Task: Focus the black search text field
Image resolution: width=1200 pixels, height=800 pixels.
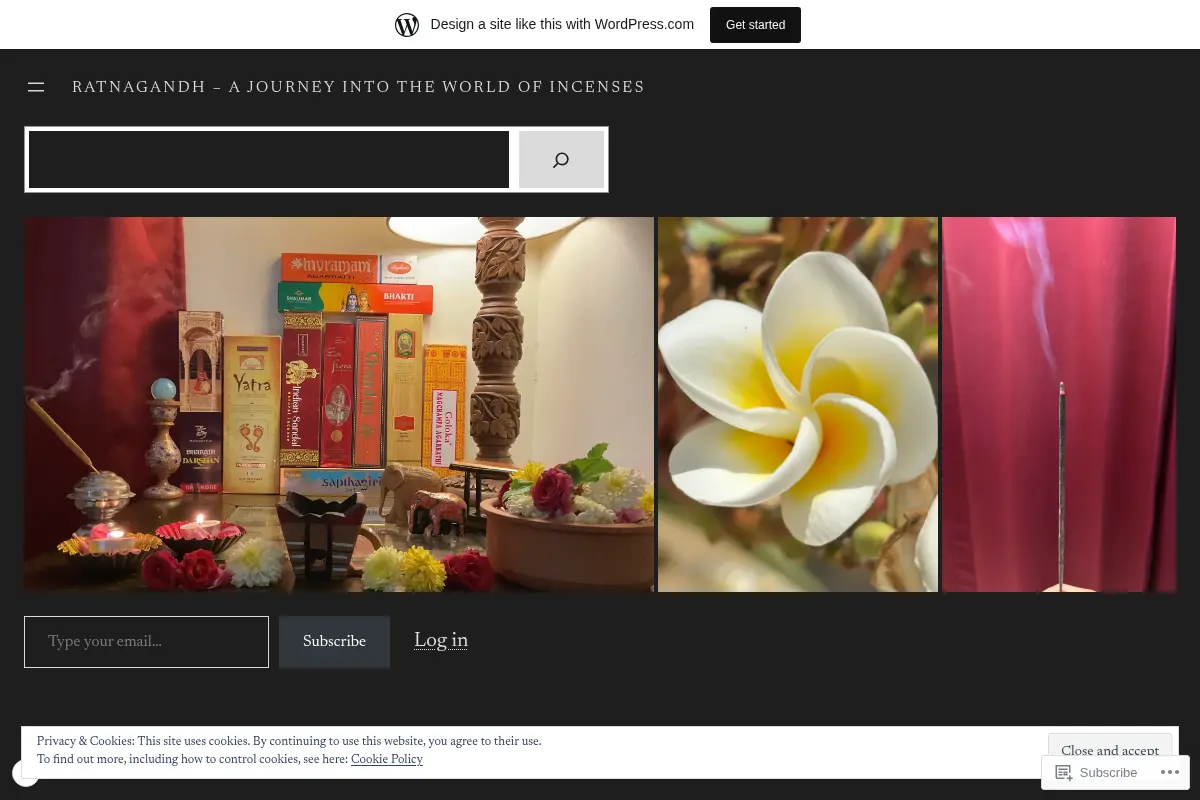Action: (269, 160)
